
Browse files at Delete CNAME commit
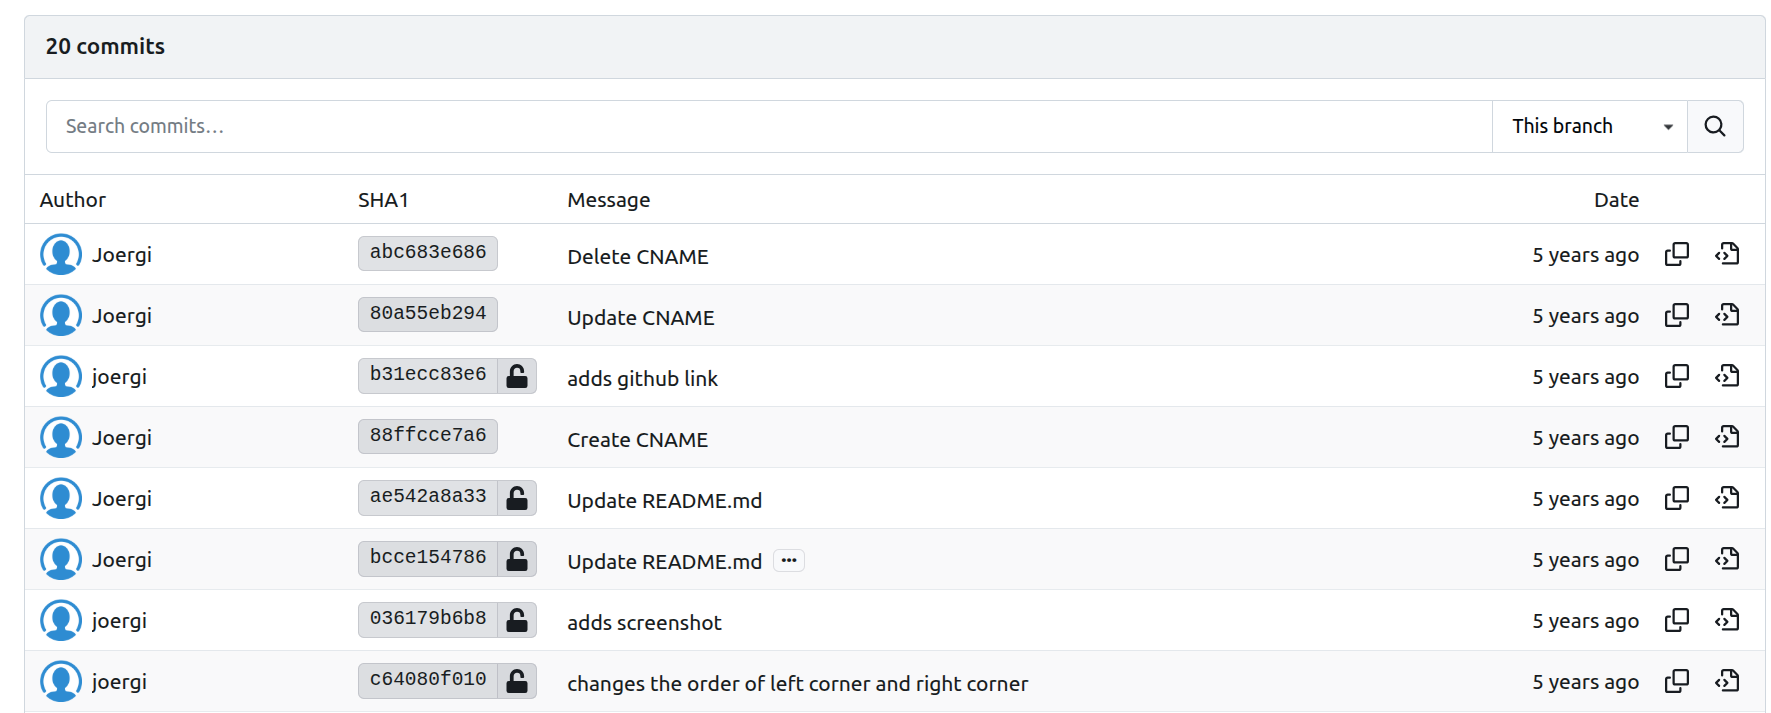point(1727,254)
